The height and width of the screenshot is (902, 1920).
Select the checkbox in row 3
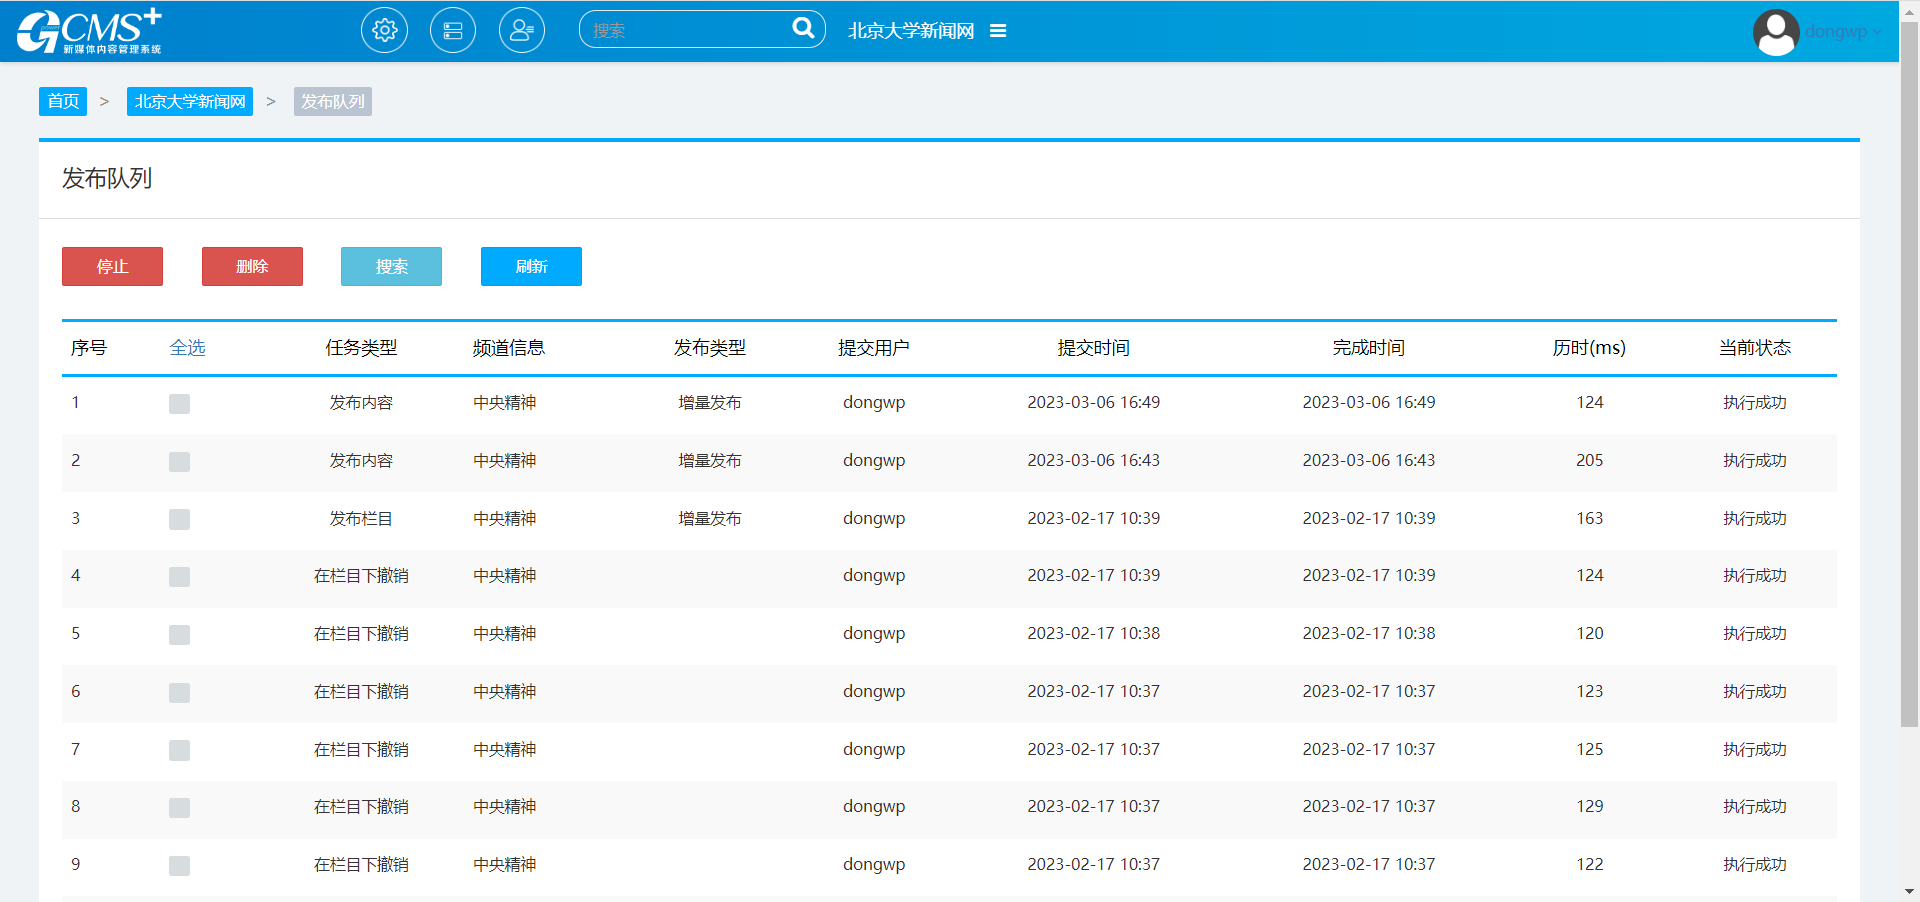pos(179,520)
